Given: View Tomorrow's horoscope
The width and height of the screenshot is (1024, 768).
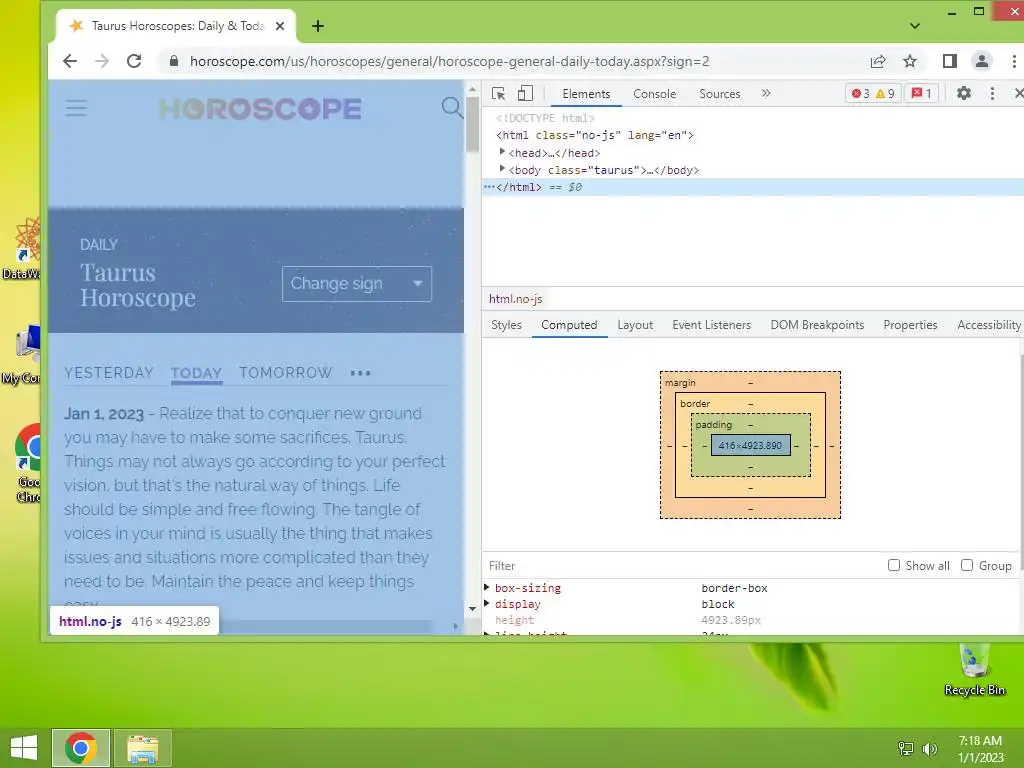Looking at the screenshot, I should [x=285, y=373].
